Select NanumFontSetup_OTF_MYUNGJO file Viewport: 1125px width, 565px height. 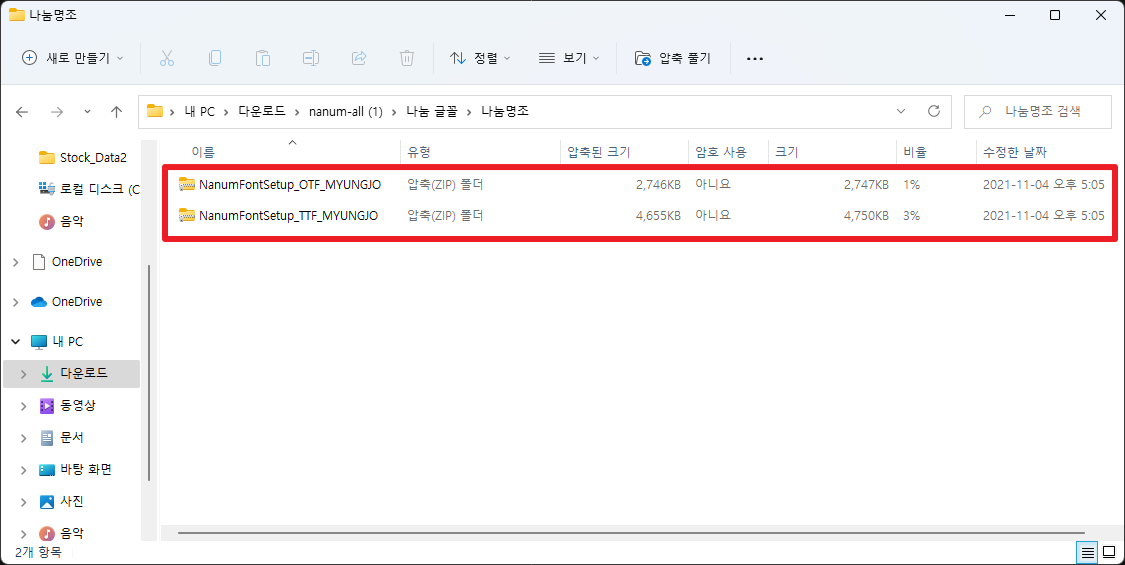[290, 185]
